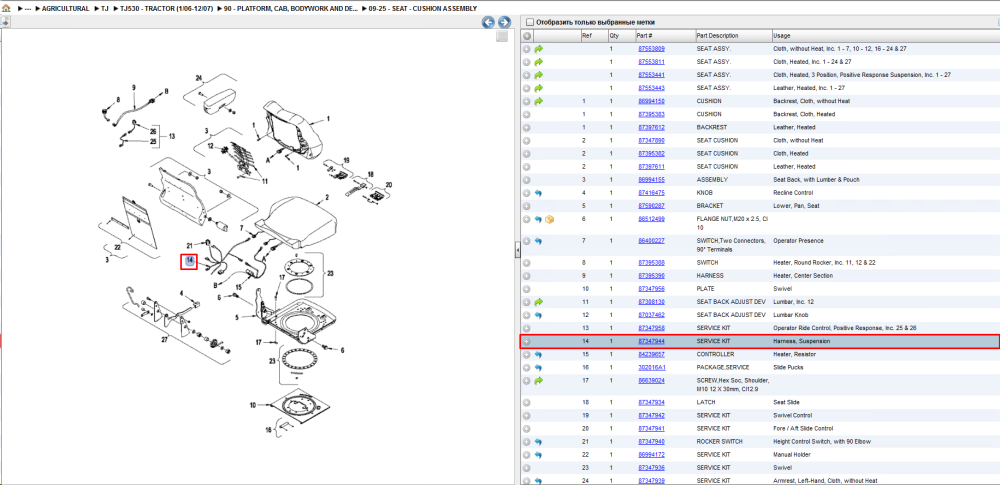Screen dimensions: 1000x485
Task: Go to the home icon in breadcrumb
Action: click(6, 9)
